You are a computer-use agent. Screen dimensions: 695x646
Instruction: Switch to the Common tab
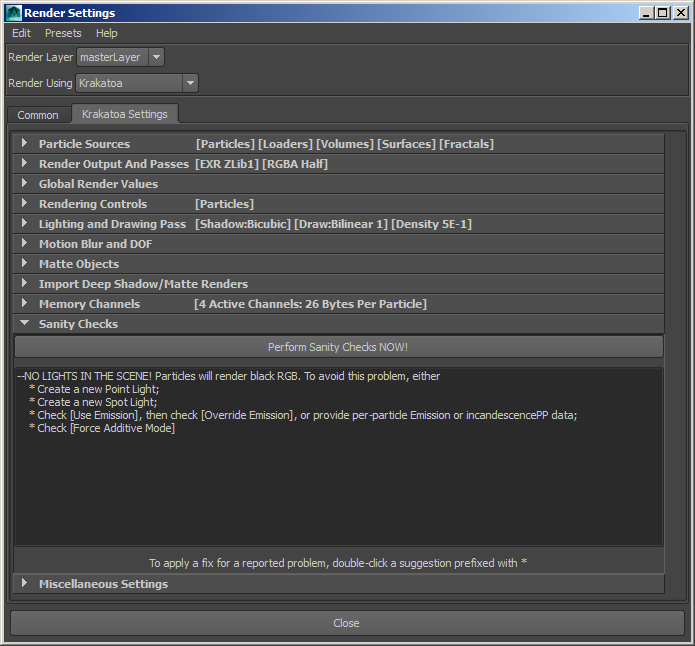tap(38, 115)
